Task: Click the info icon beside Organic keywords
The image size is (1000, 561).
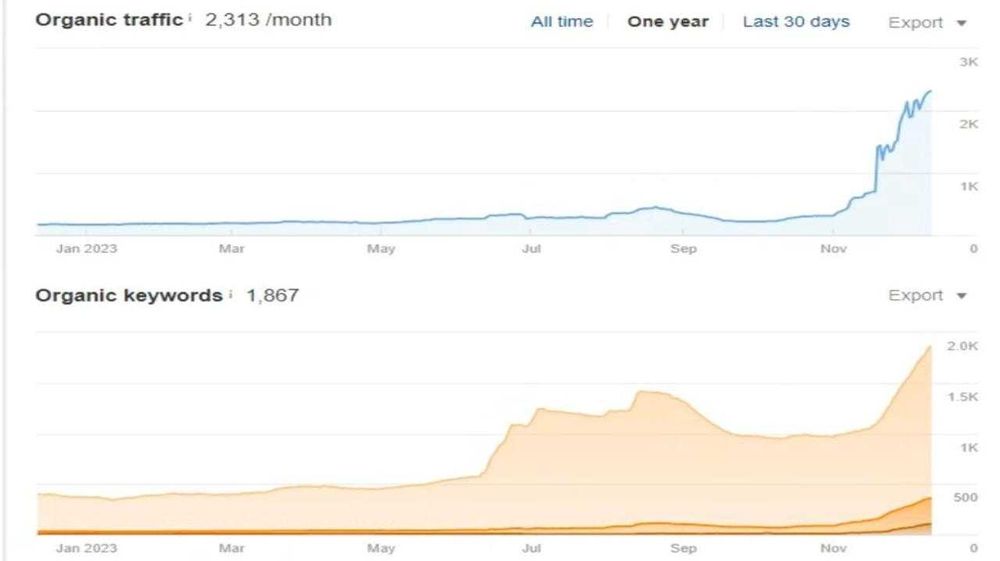Action: (230, 295)
